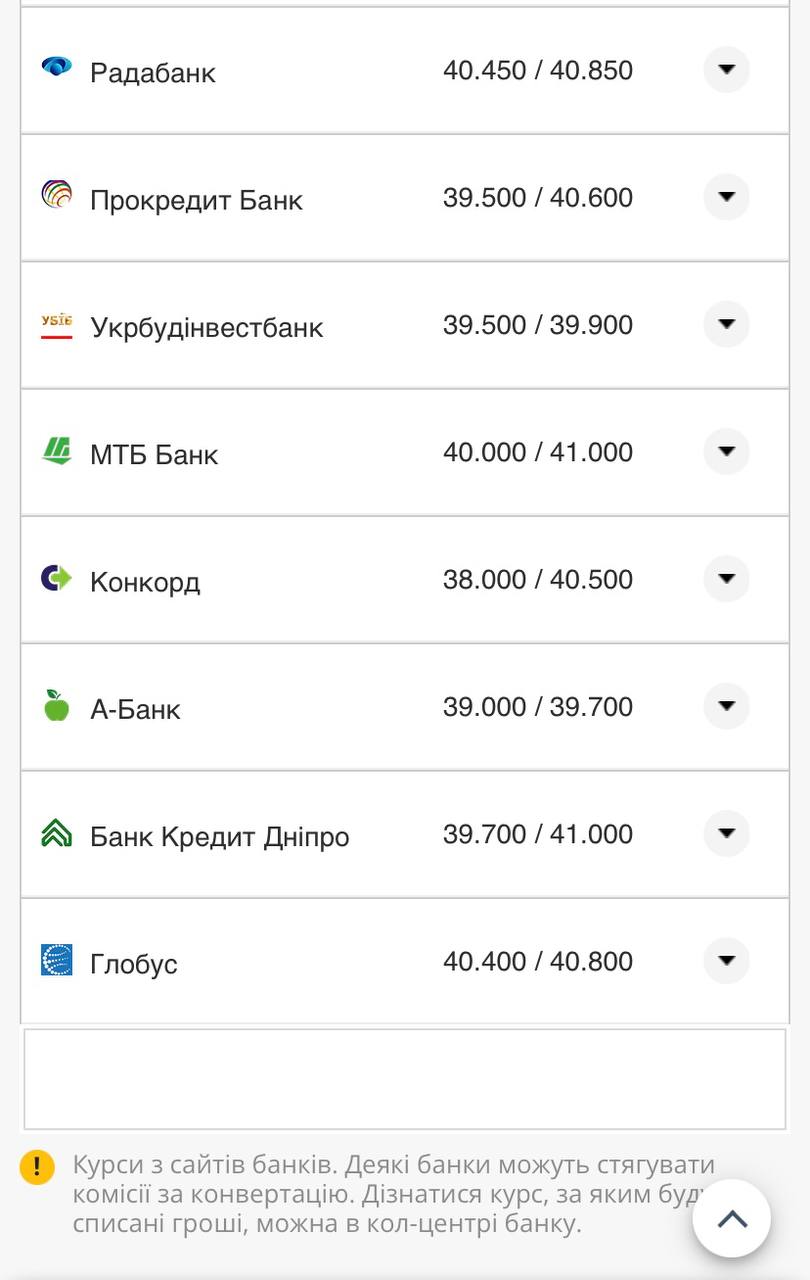Click the rates 39.000 / 39.700 for А-Банк
The height and width of the screenshot is (1280, 810).
click(x=538, y=706)
